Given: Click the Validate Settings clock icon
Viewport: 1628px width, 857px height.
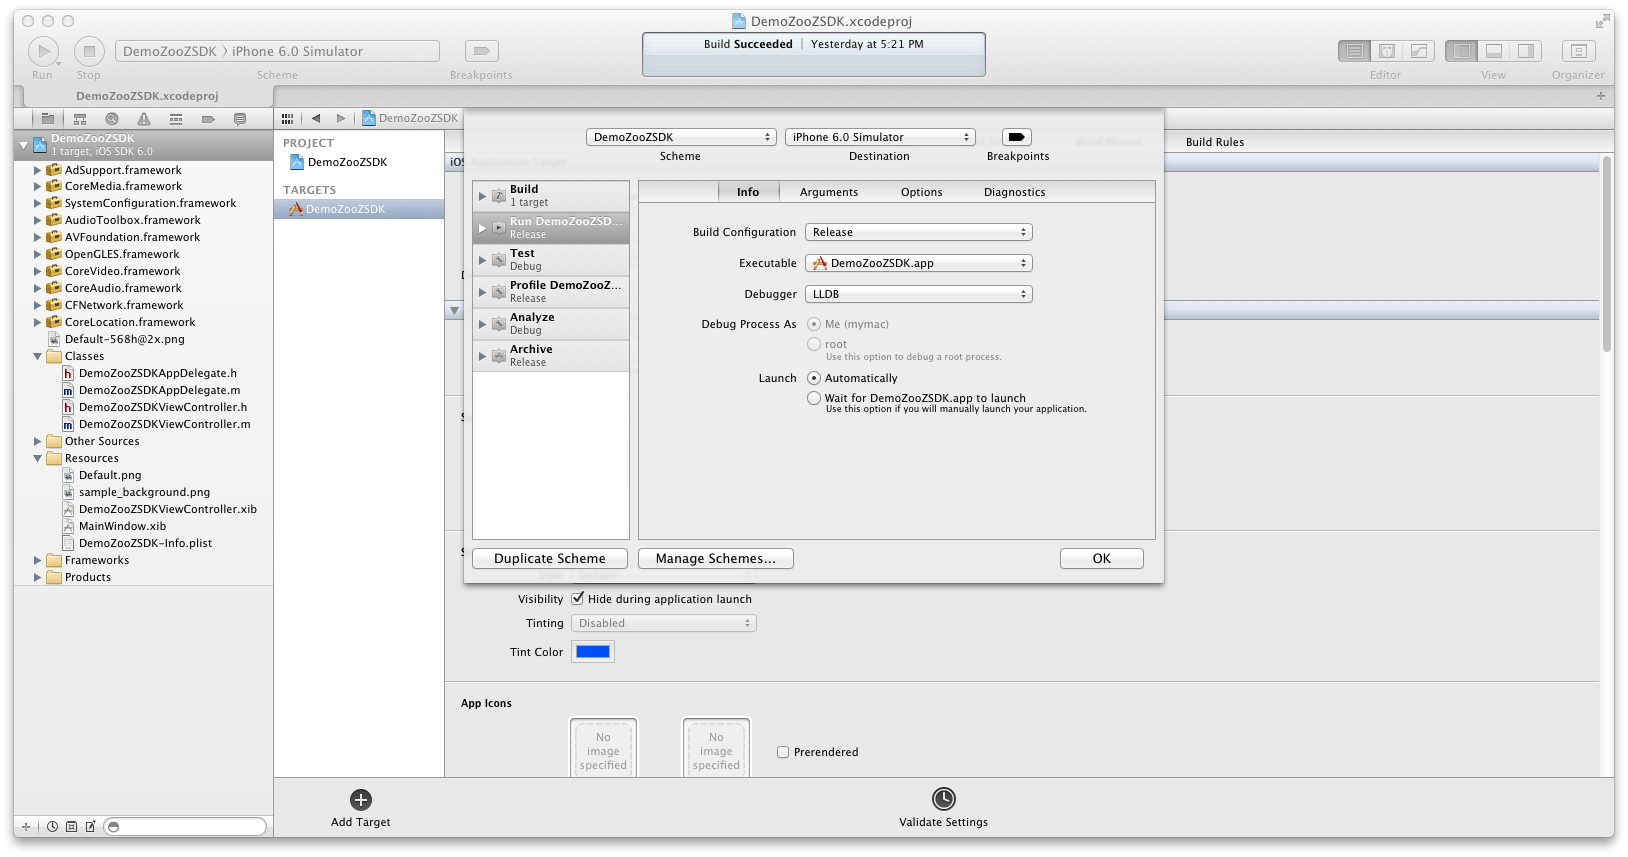Looking at the screenshot, I should coord(943,799).
